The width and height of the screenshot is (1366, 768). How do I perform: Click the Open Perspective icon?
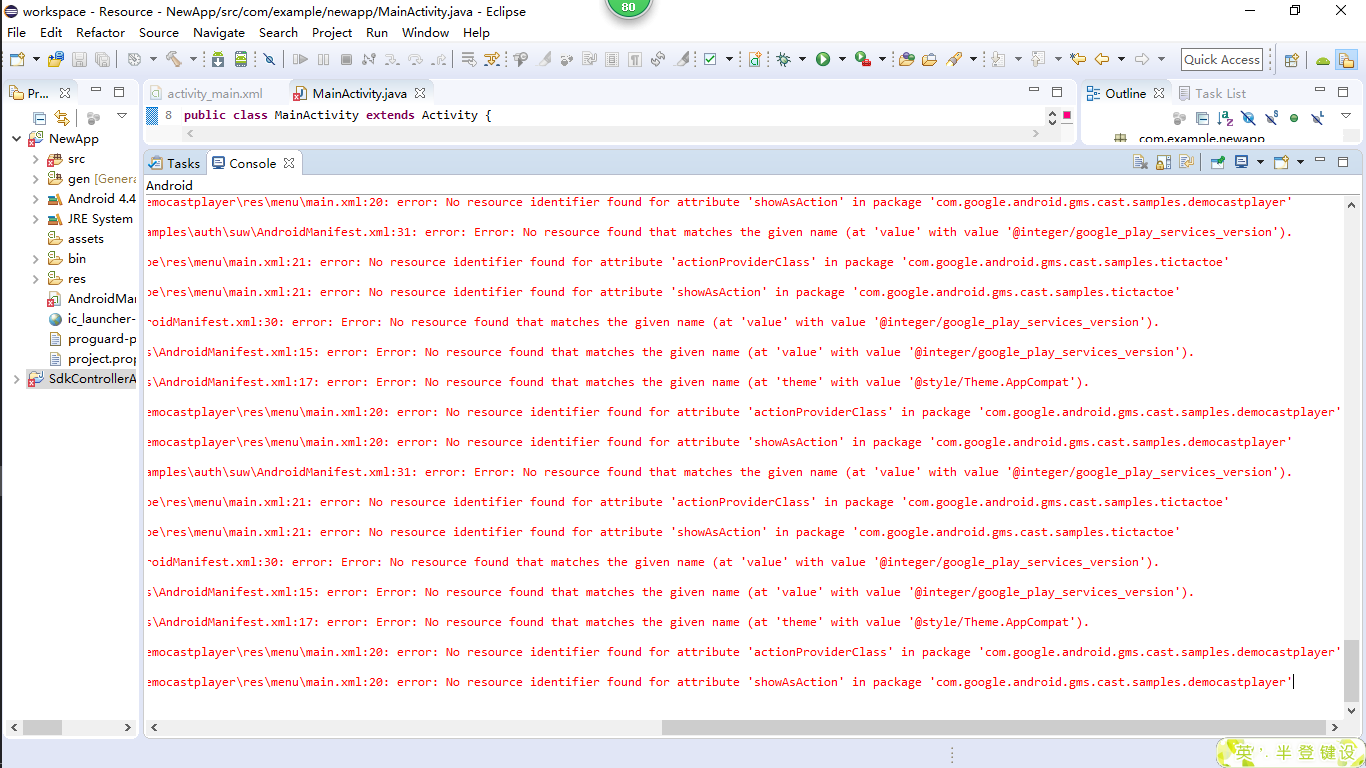click(1291, 60)
